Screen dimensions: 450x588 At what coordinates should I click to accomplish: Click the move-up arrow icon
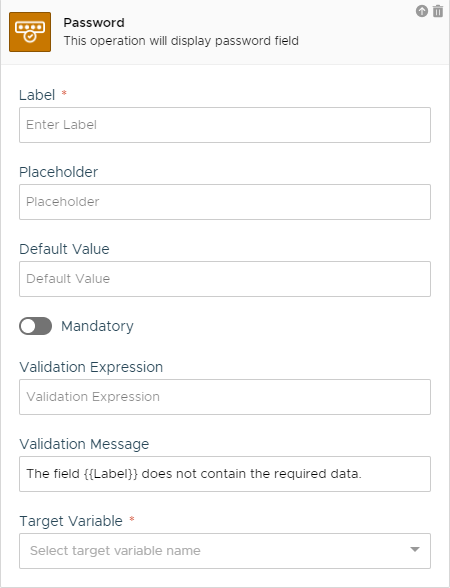pos(422,11)
